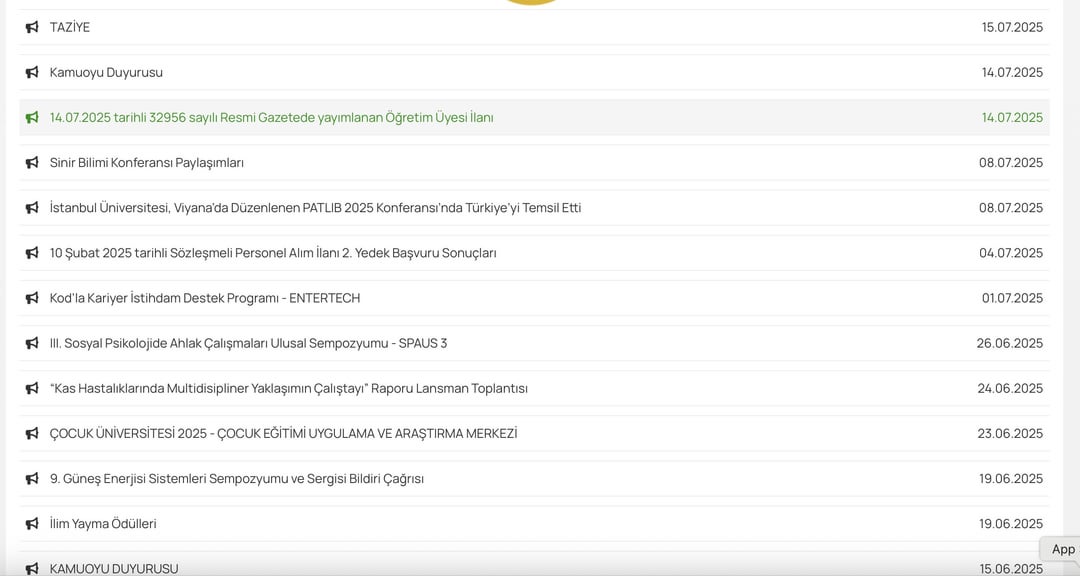The image size is (1080, 576).
Task: Click megaphone icon beside PATLIB 2025 announcement
Action: point(32,208)
